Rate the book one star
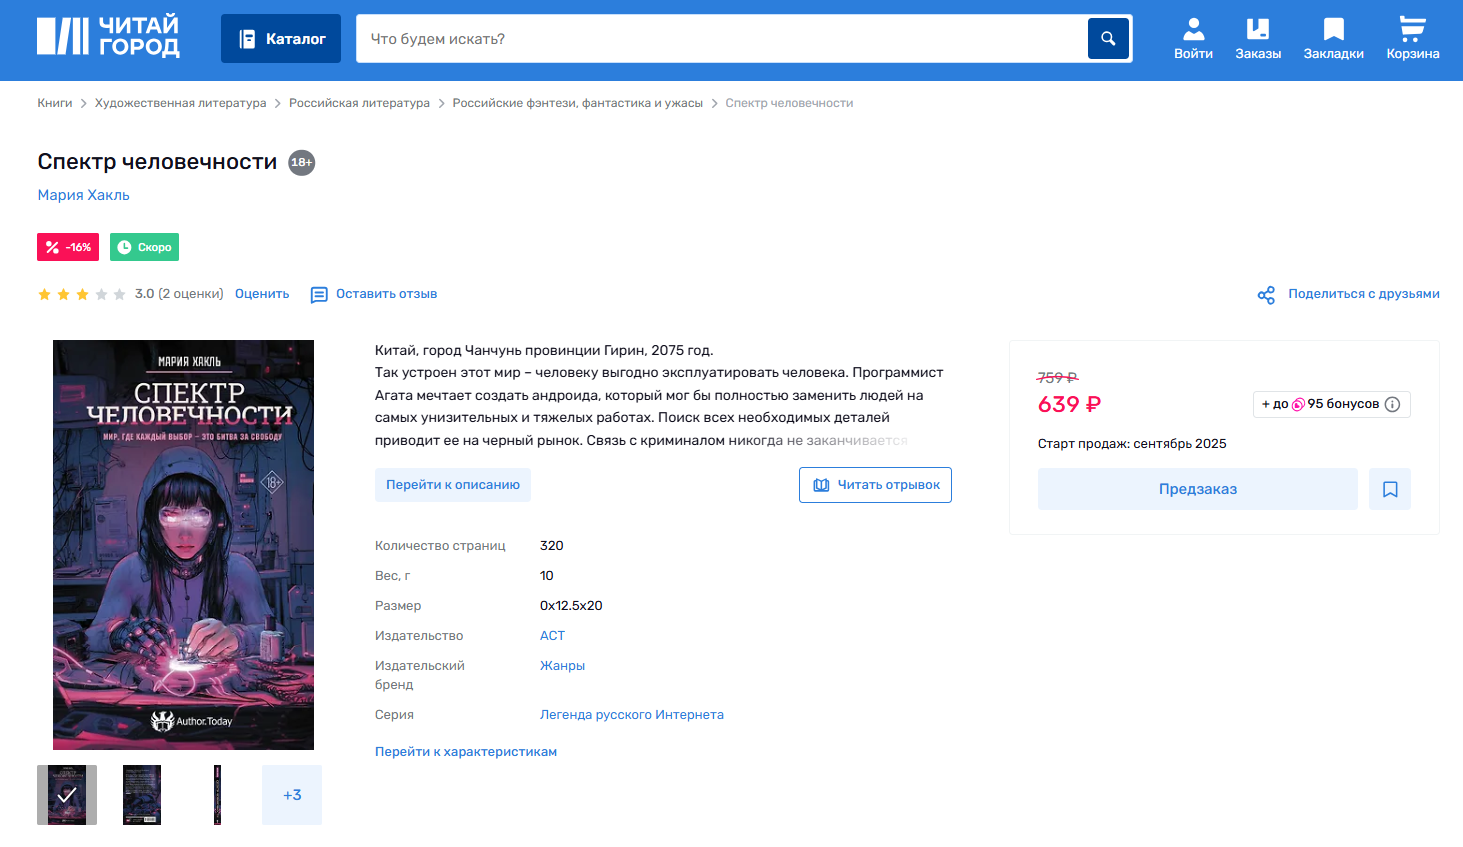This screenshot has width=1463, height=847. tap(44, 294)
